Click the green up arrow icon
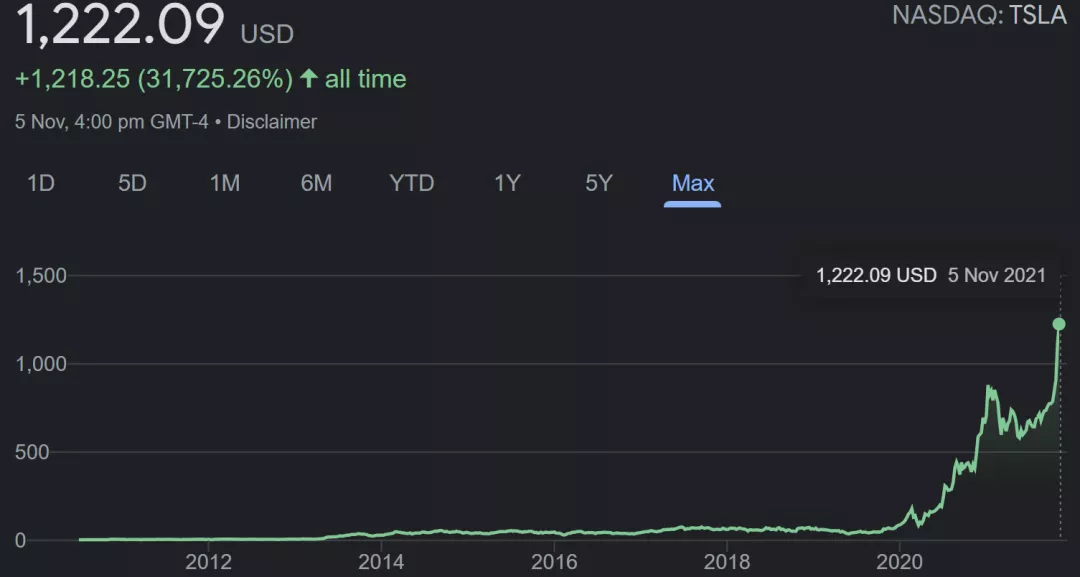 click(308, 79)
